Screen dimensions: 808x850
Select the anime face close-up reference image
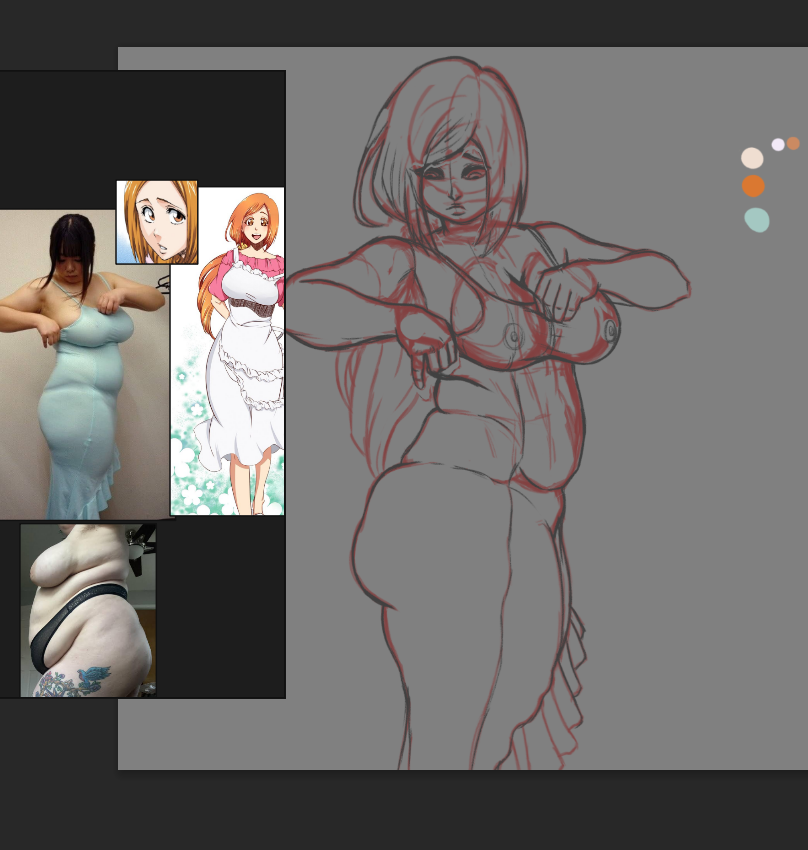pyautogui.click(x=157, y=222)
